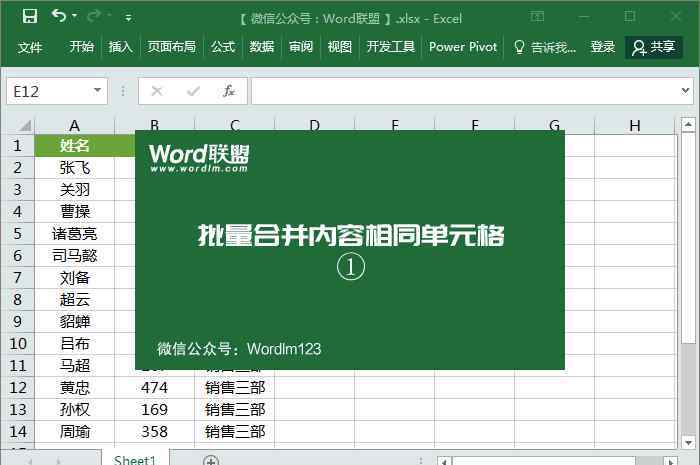This screenshot has width=700, height=465.
Task: Click cell containing 曹操
Action: pos(75,212)
